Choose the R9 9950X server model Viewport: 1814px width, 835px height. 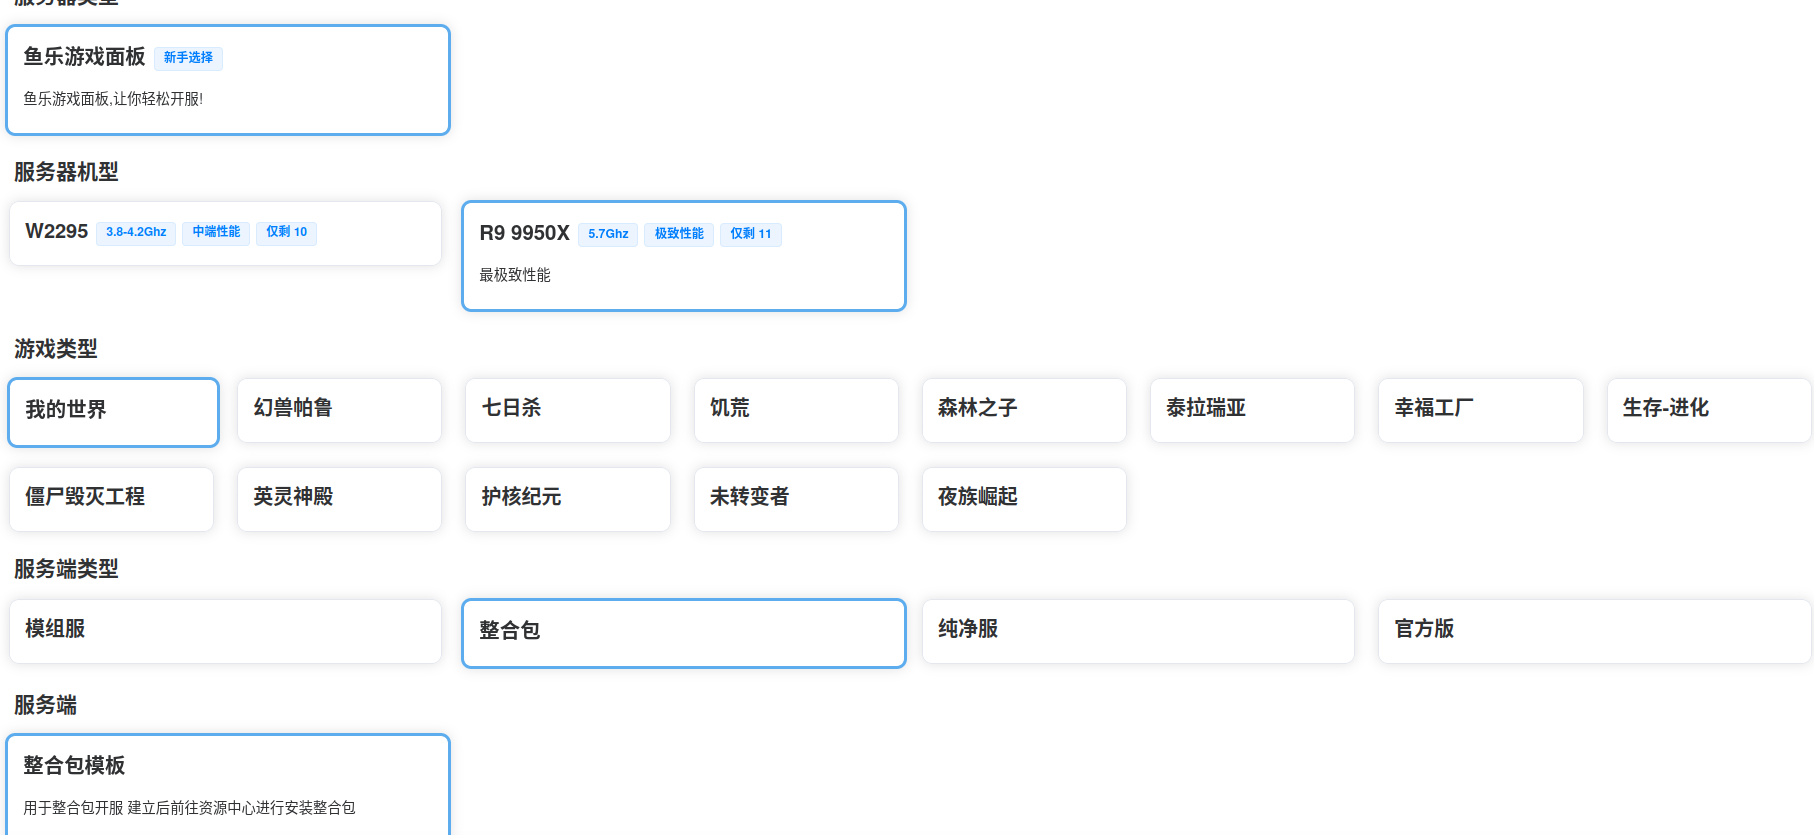684,256
